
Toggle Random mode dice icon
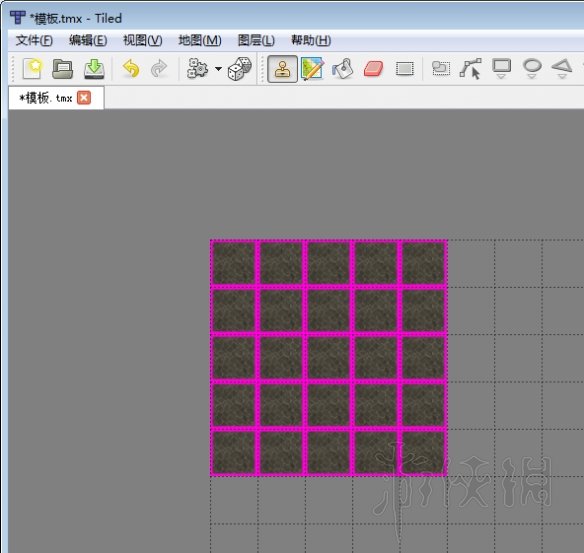coord(239,69)
